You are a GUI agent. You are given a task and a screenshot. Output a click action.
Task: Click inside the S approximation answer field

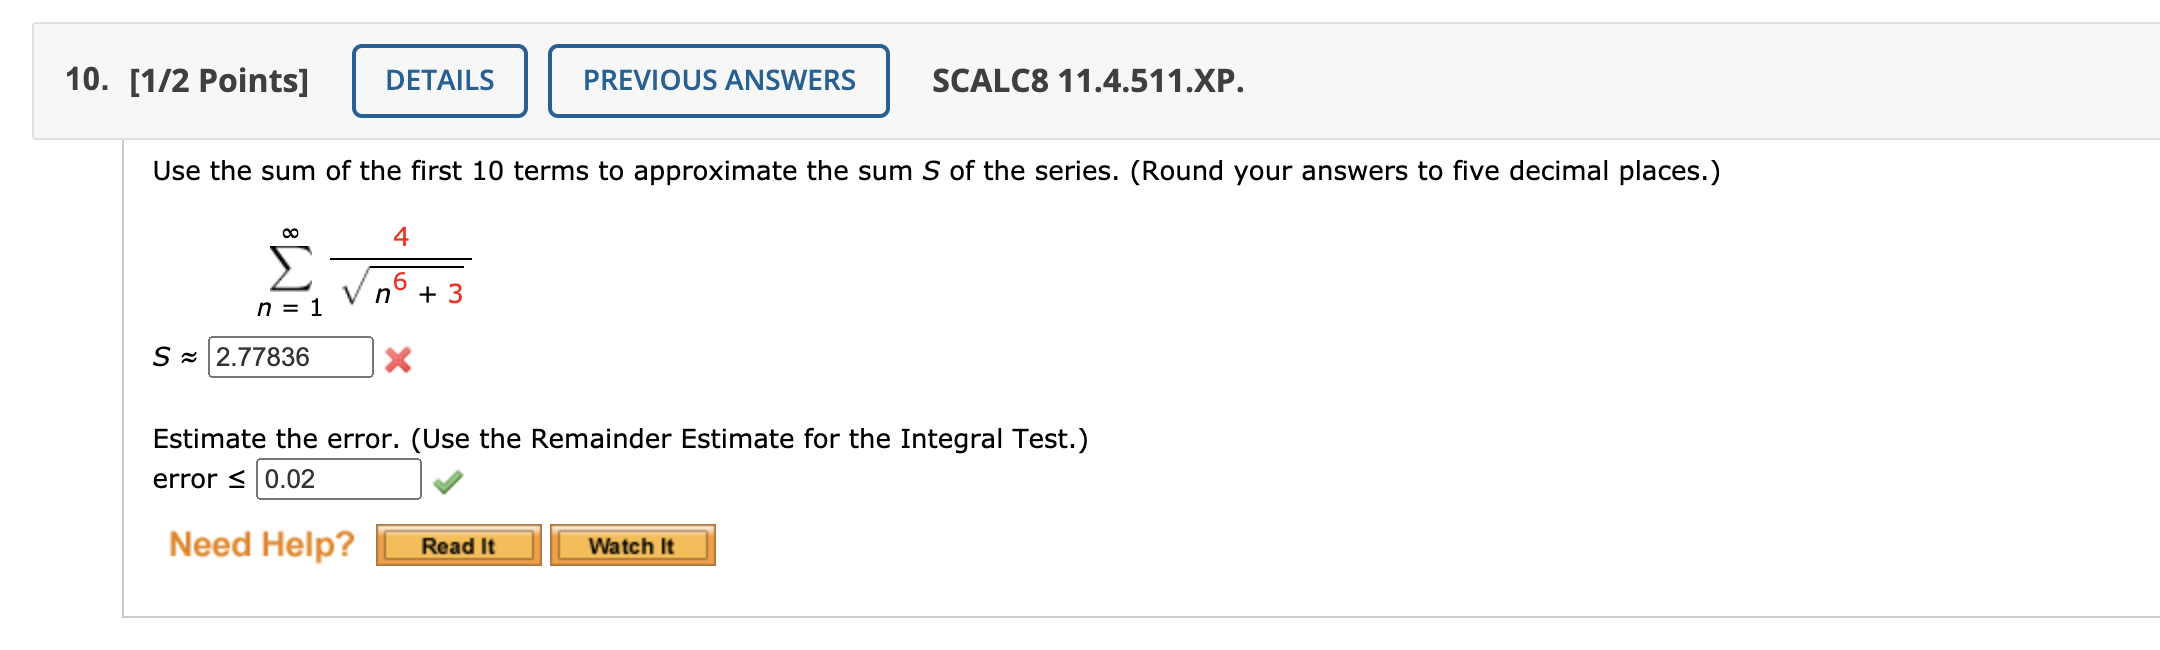(290, 356)
